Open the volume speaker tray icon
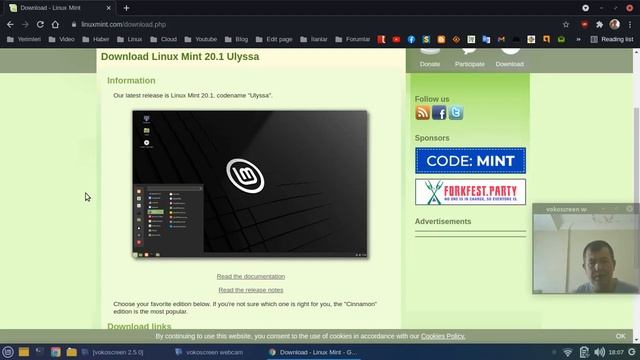 click(599, 352)
